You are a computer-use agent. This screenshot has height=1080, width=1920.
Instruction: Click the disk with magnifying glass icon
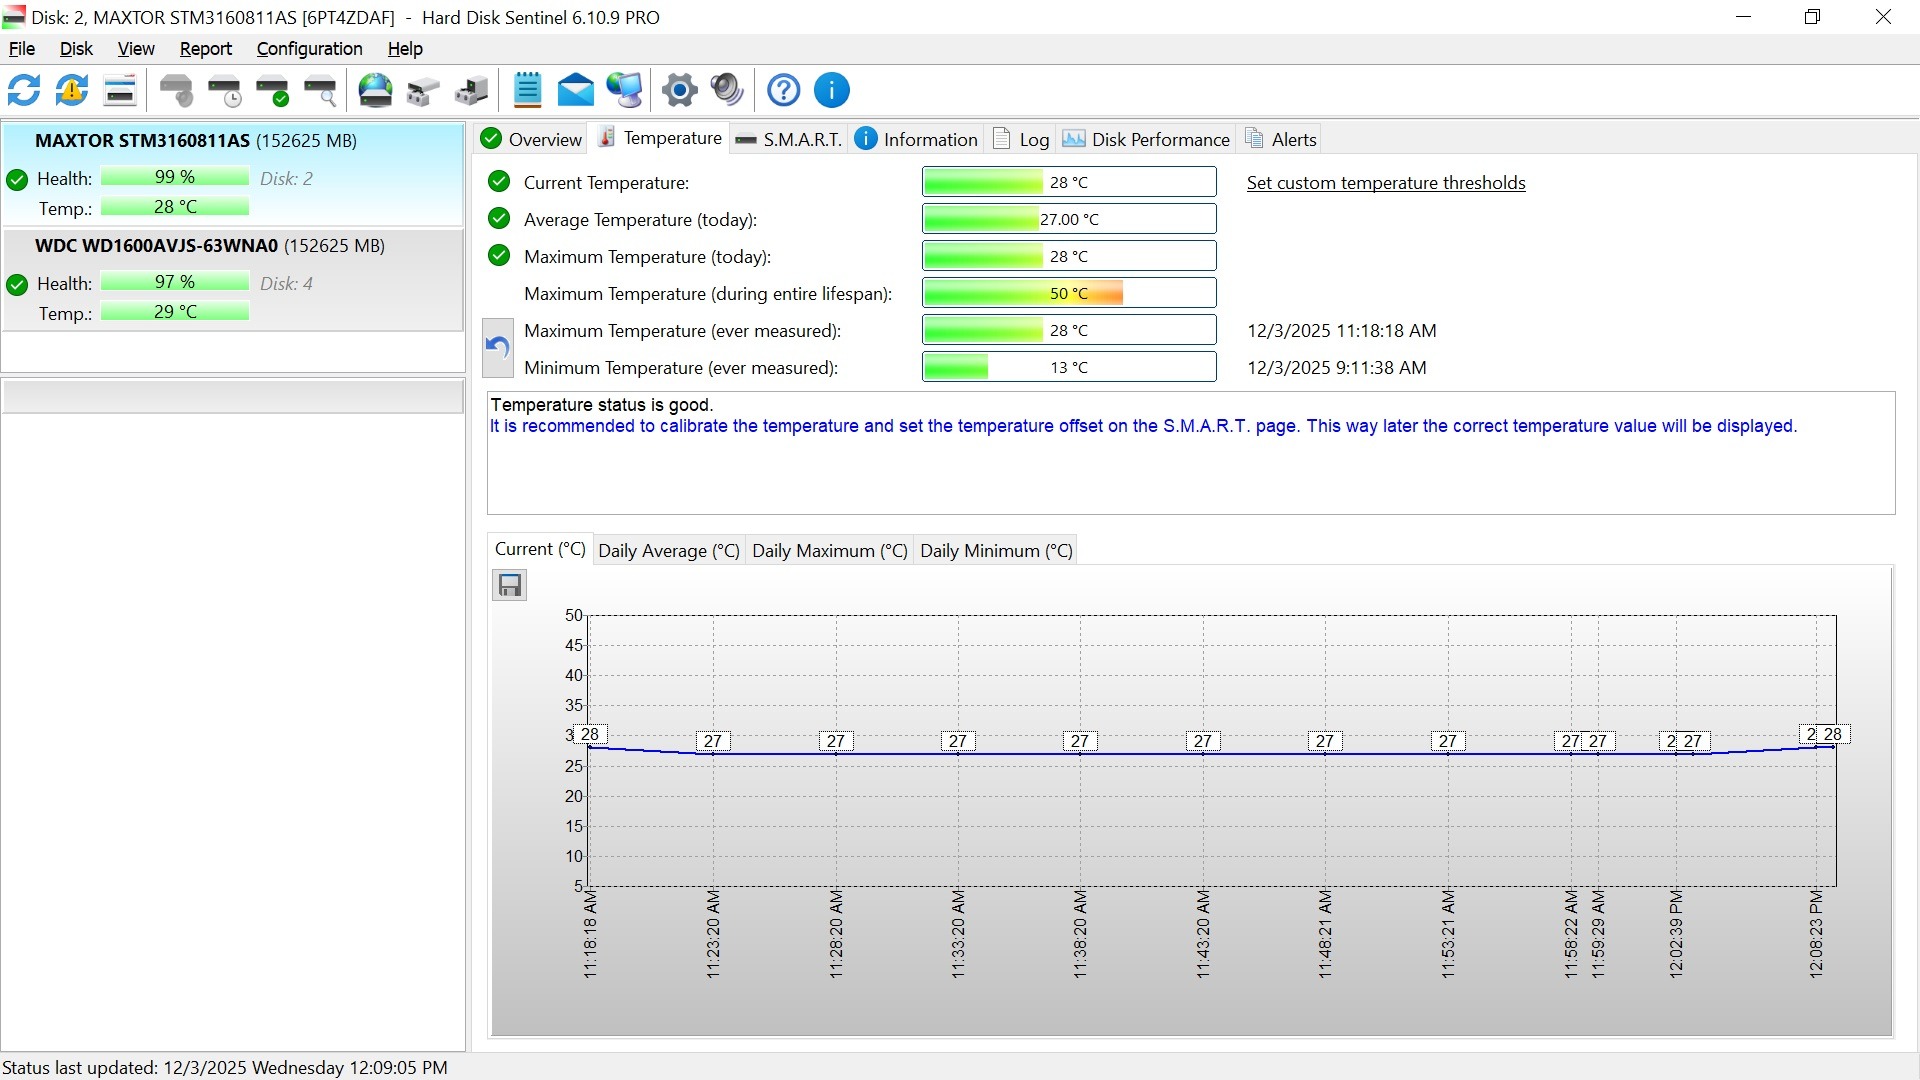(x=320, y=90)
